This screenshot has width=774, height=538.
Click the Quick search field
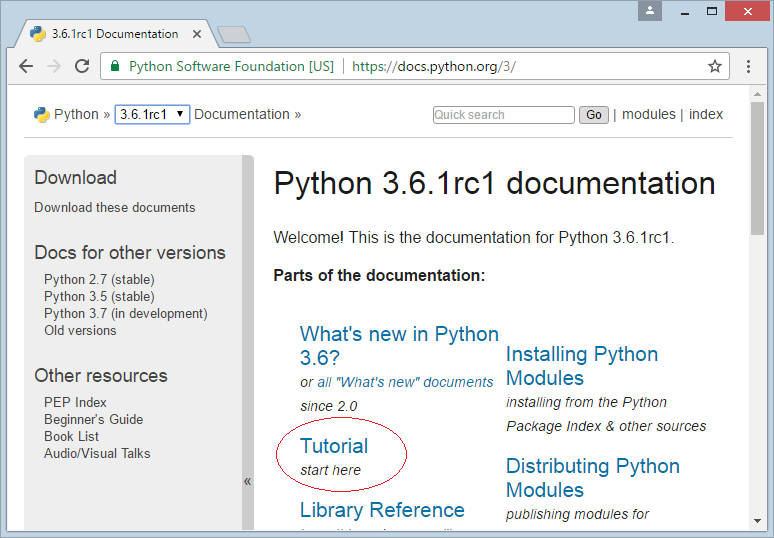click(x=503, y=115)
